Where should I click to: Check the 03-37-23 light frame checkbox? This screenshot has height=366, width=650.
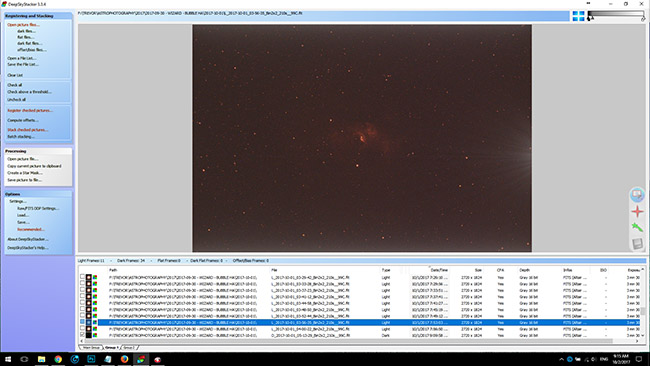[82, 290]
